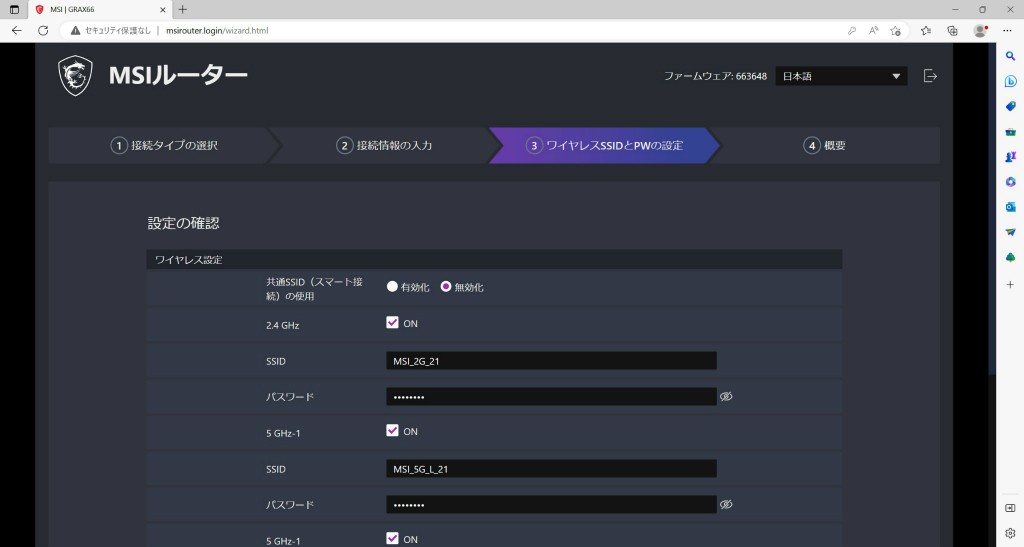Click the not-secure warning triangle icon

point(75,31)
